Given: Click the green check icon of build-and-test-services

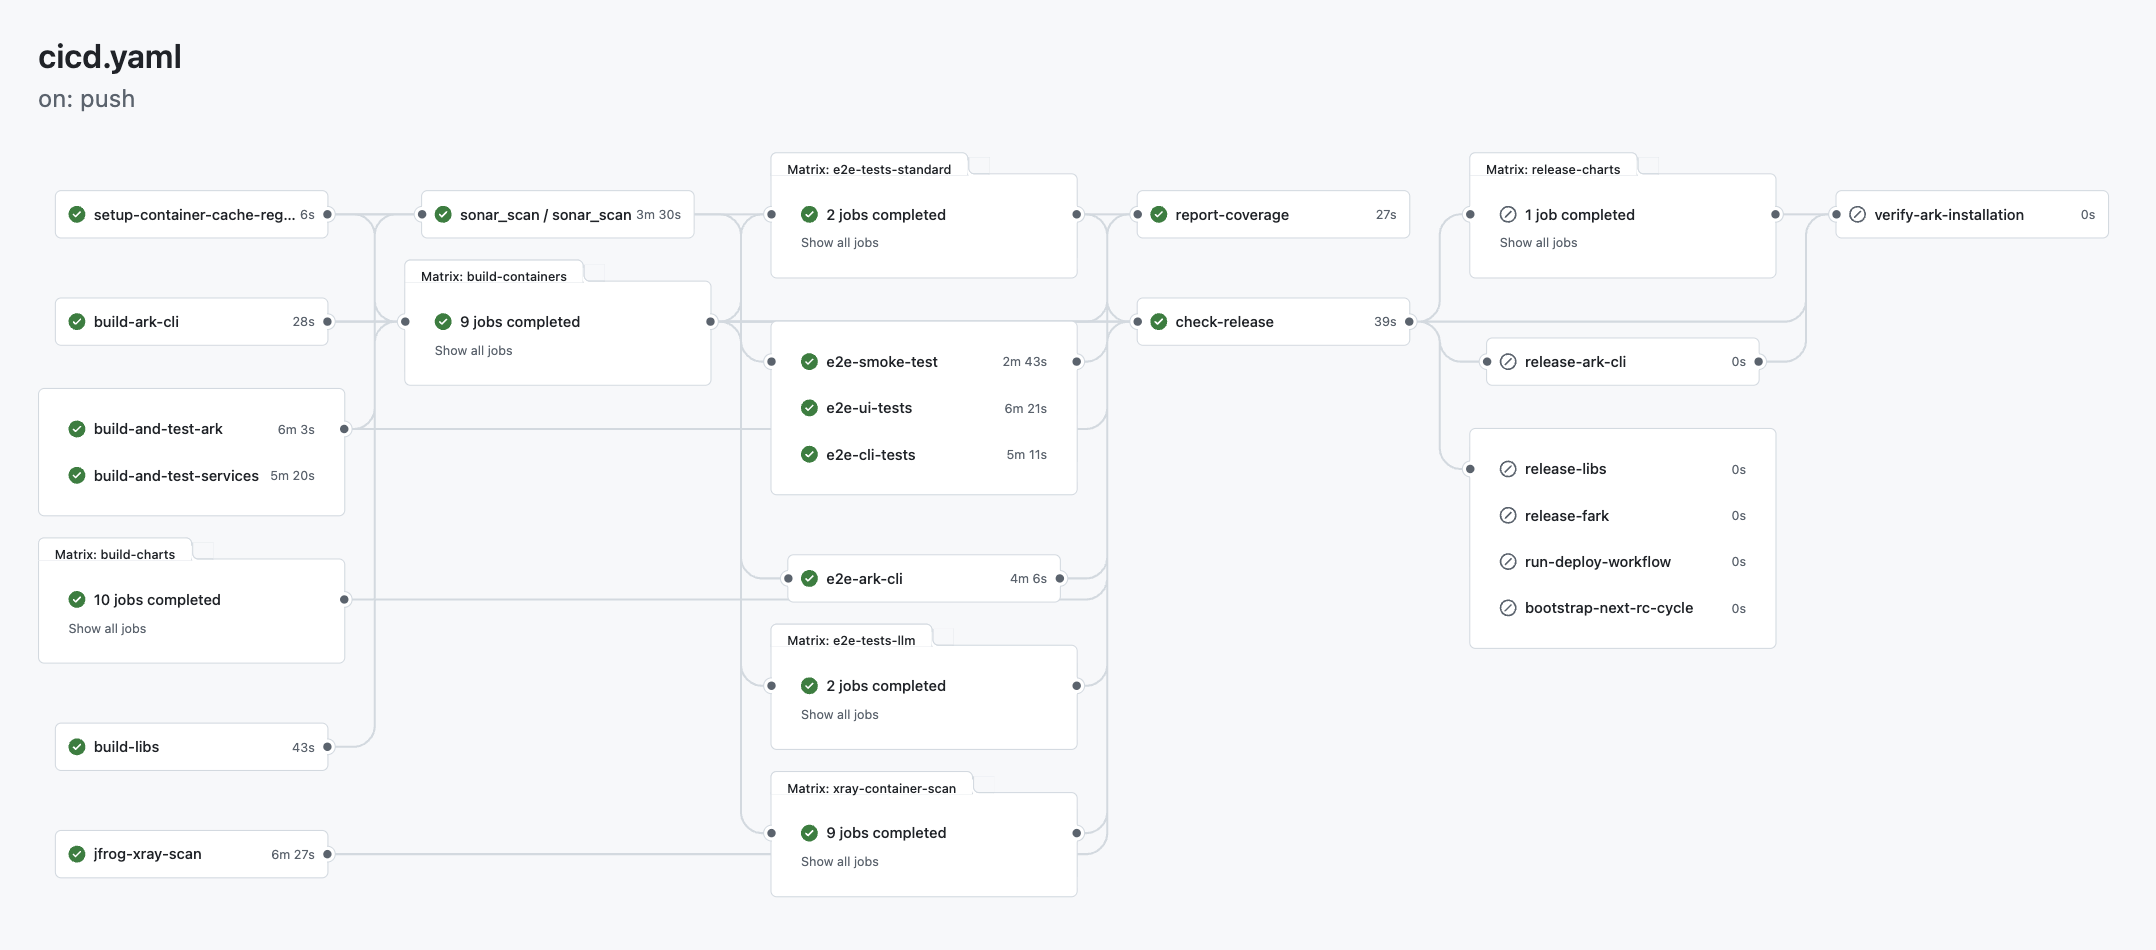Looking at the screenshot, I should click(77, 476).
